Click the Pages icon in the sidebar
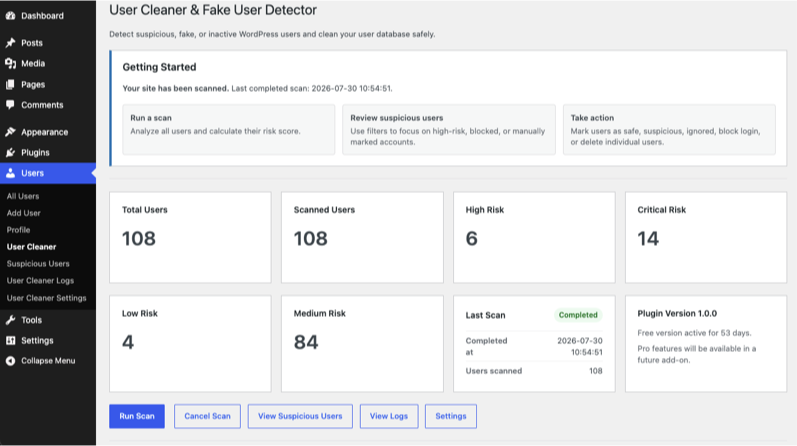797x446 pixels. (x=10, y=84)
